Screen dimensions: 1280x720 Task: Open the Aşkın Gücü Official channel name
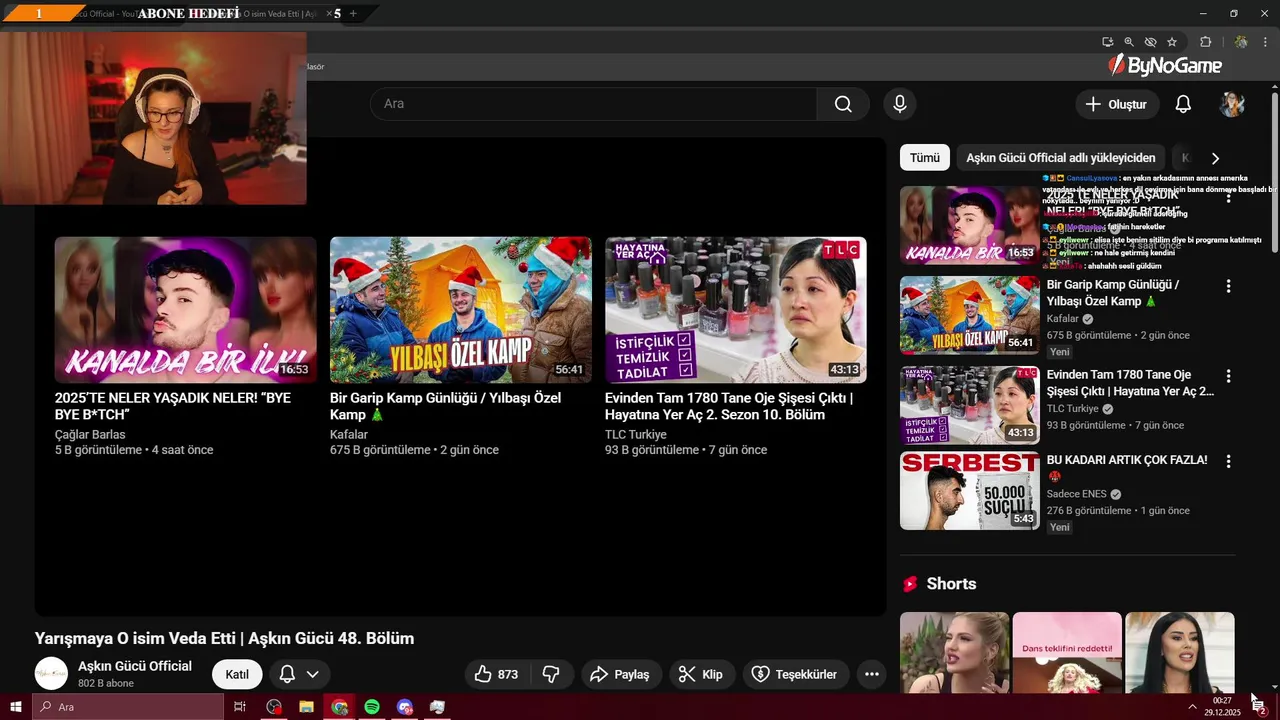tap(135, 666)
